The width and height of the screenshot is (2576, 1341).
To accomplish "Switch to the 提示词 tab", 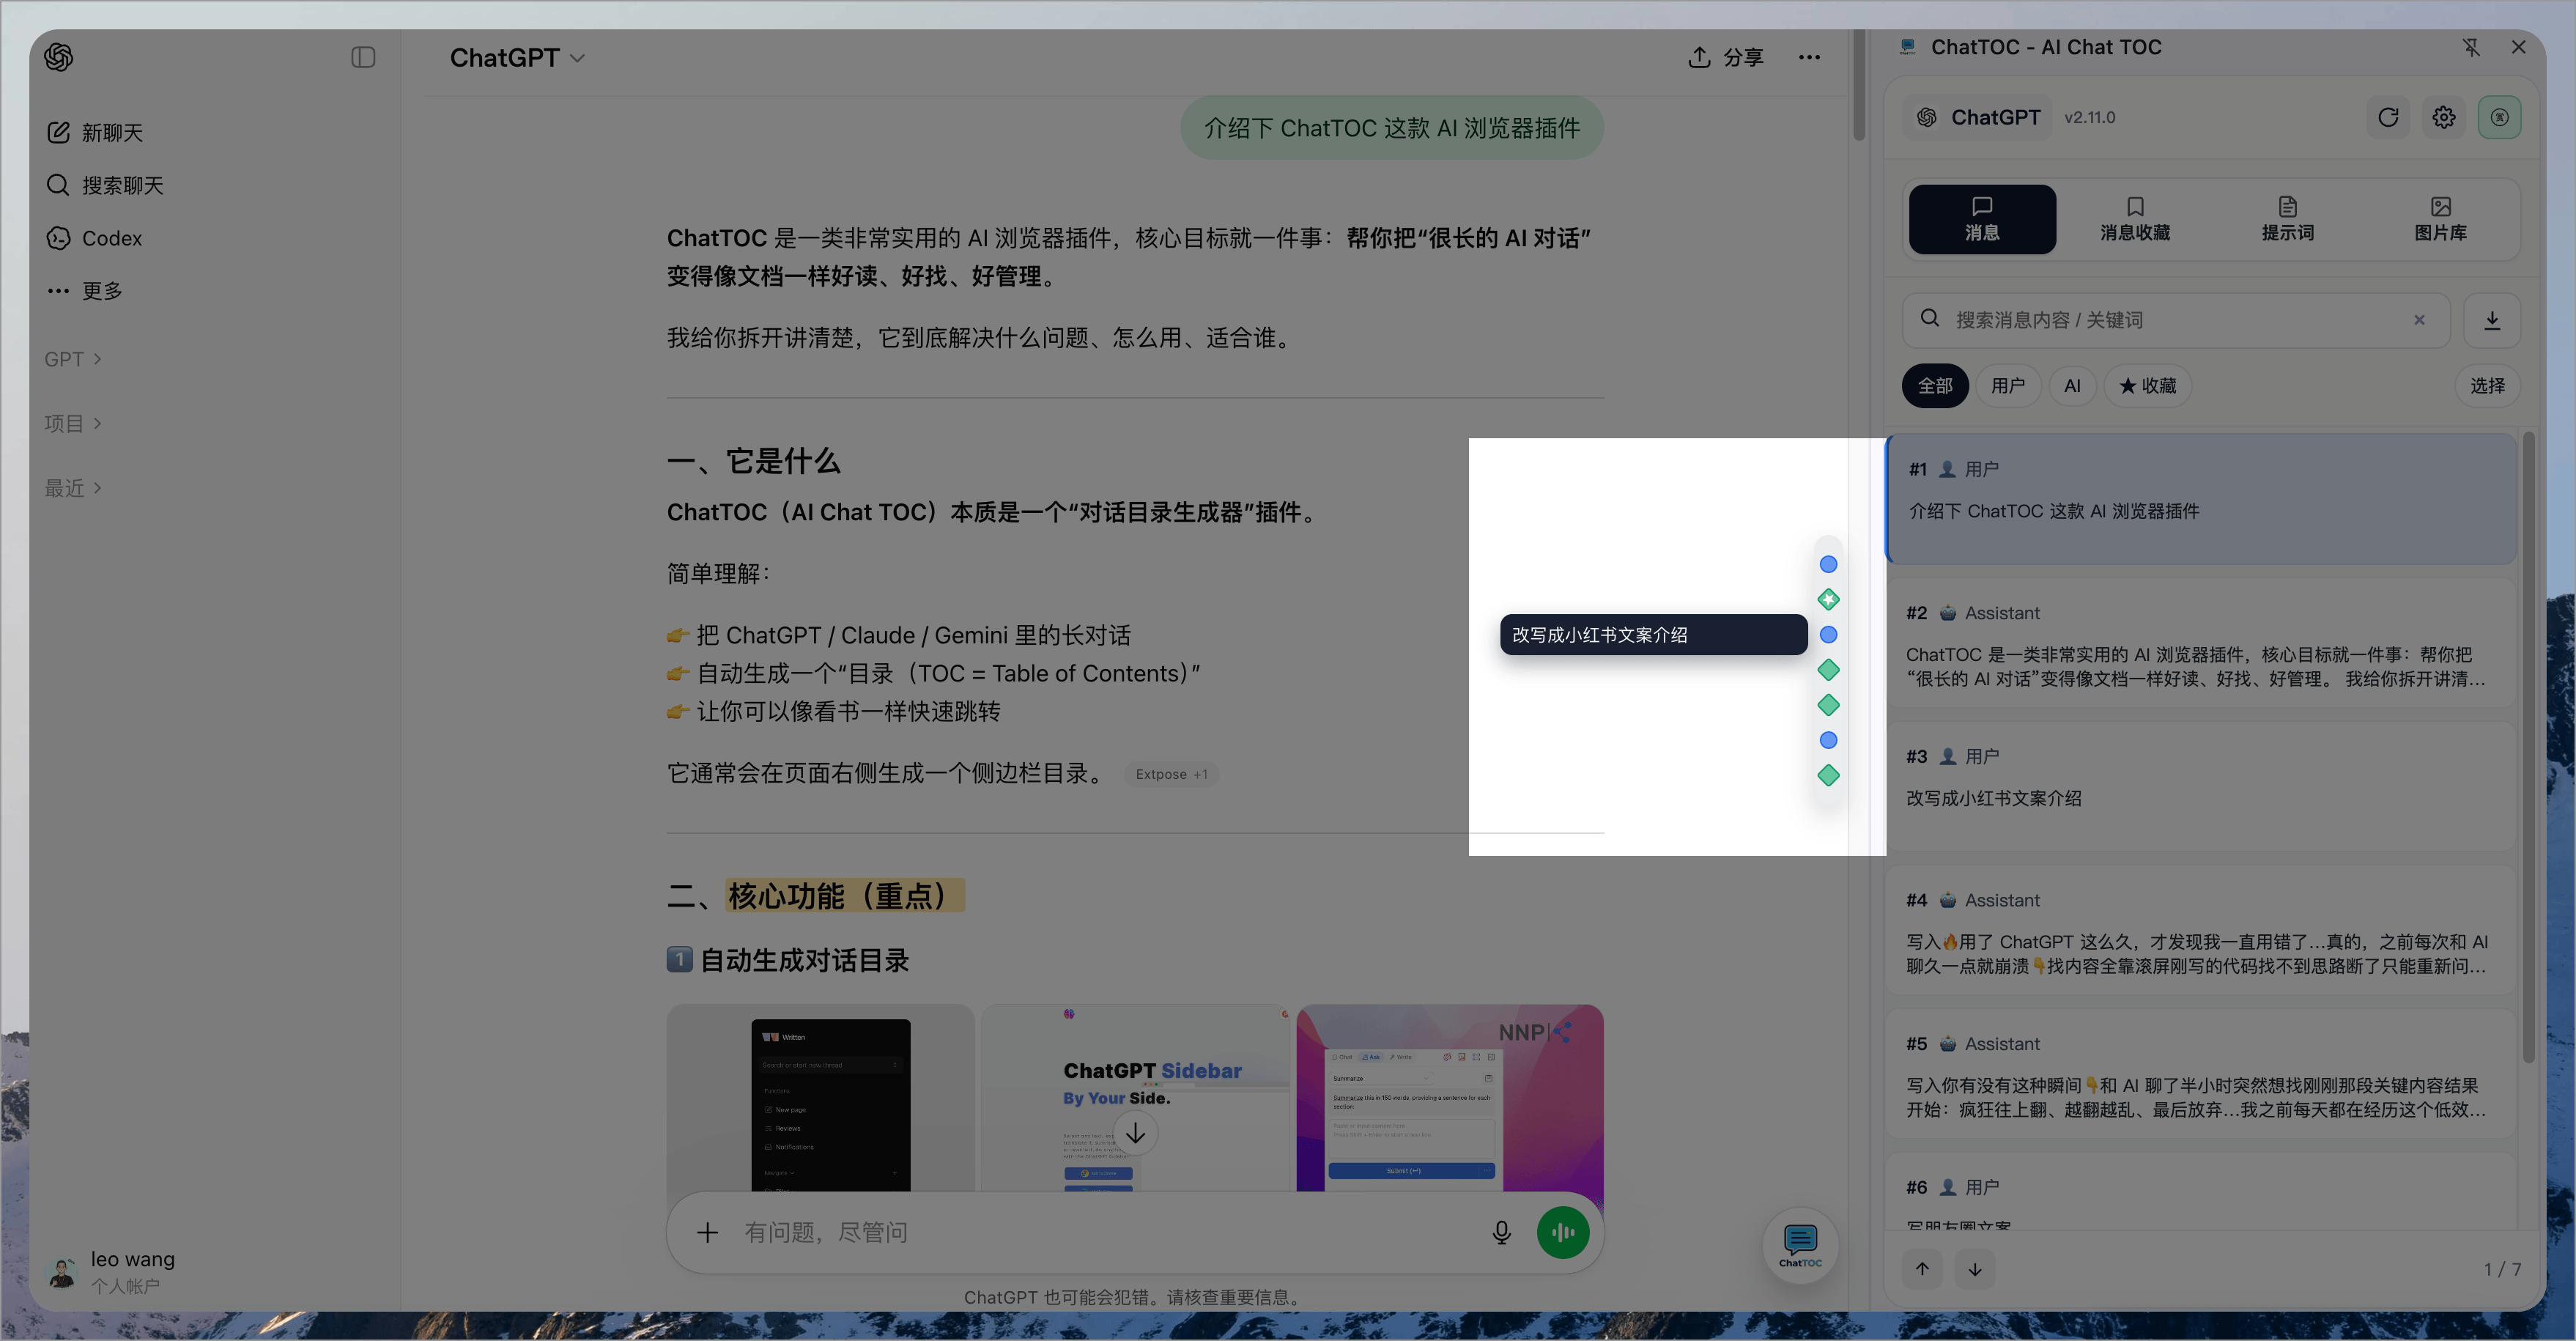I will point(2288,219).
